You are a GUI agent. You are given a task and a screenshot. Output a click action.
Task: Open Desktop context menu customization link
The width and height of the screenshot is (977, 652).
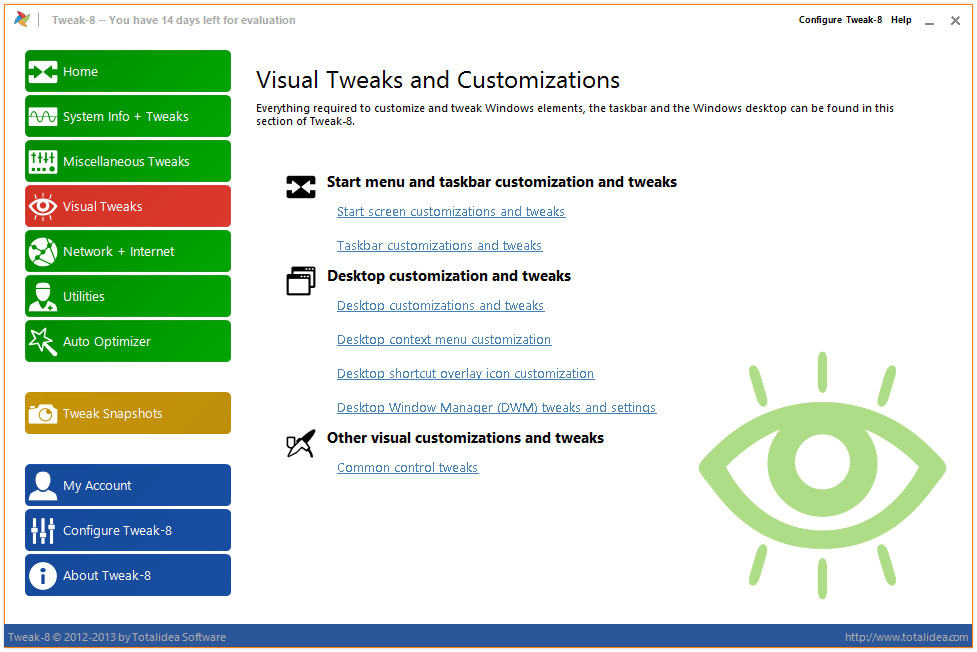(x=444, y=340)
